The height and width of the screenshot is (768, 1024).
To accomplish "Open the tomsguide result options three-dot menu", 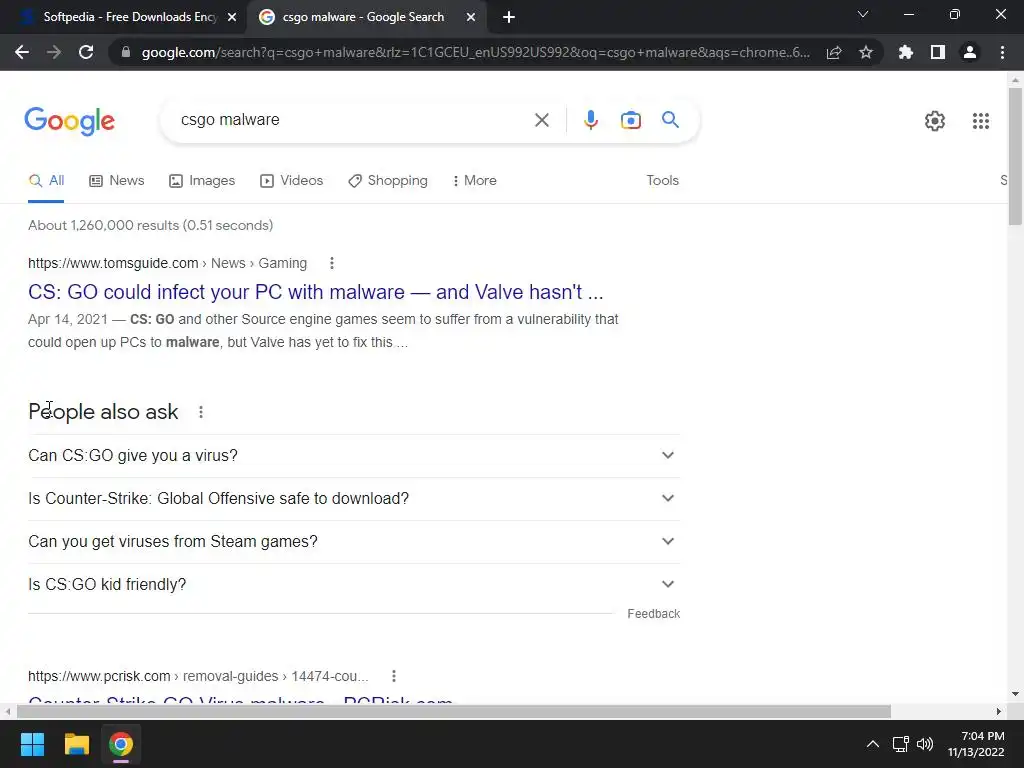I will point(332,263).
